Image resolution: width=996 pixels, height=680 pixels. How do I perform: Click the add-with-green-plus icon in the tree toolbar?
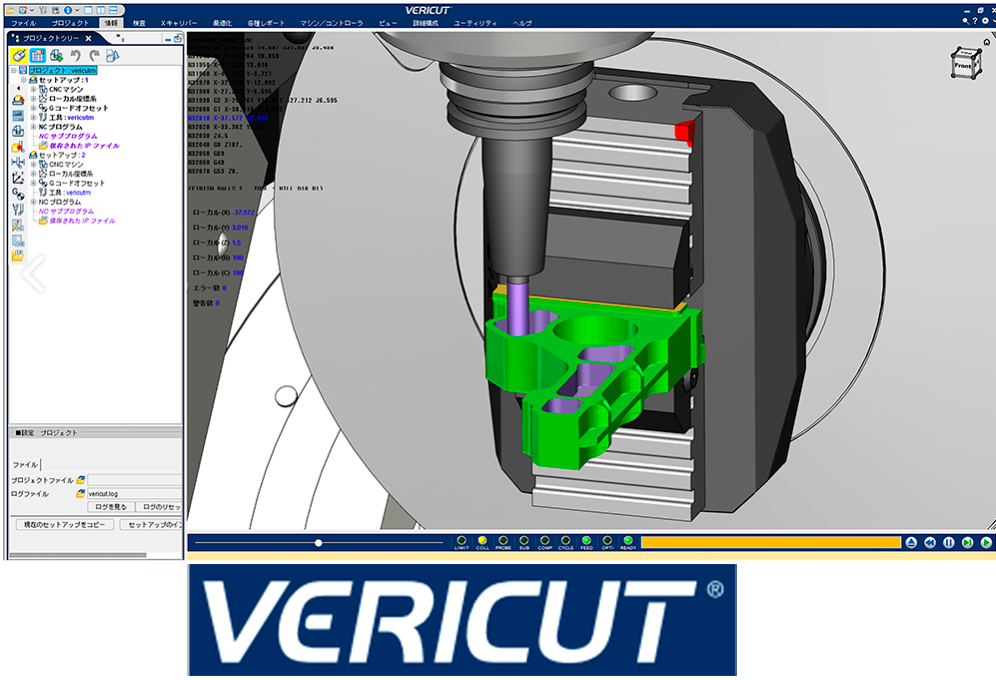click(x=57, y=56)
